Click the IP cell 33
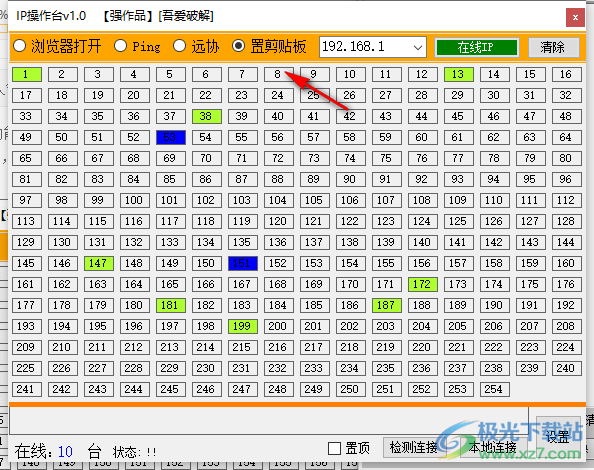594x470 pixels. tap(27, 116)
